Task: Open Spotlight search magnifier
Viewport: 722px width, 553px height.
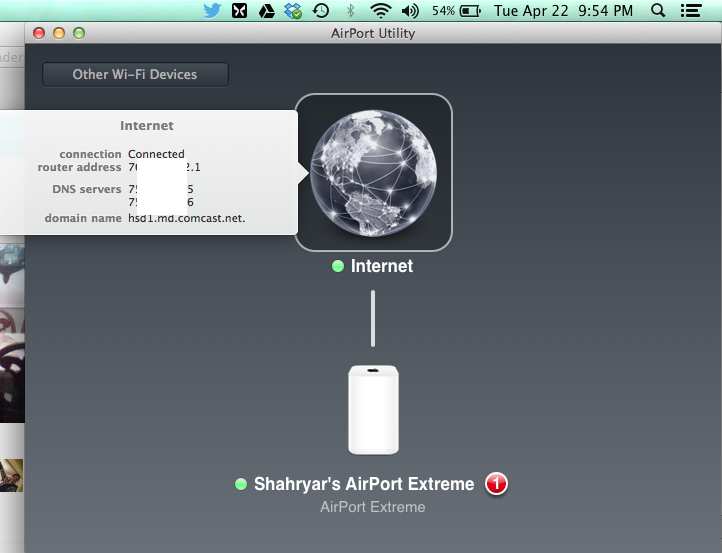Action: [658, 11]
